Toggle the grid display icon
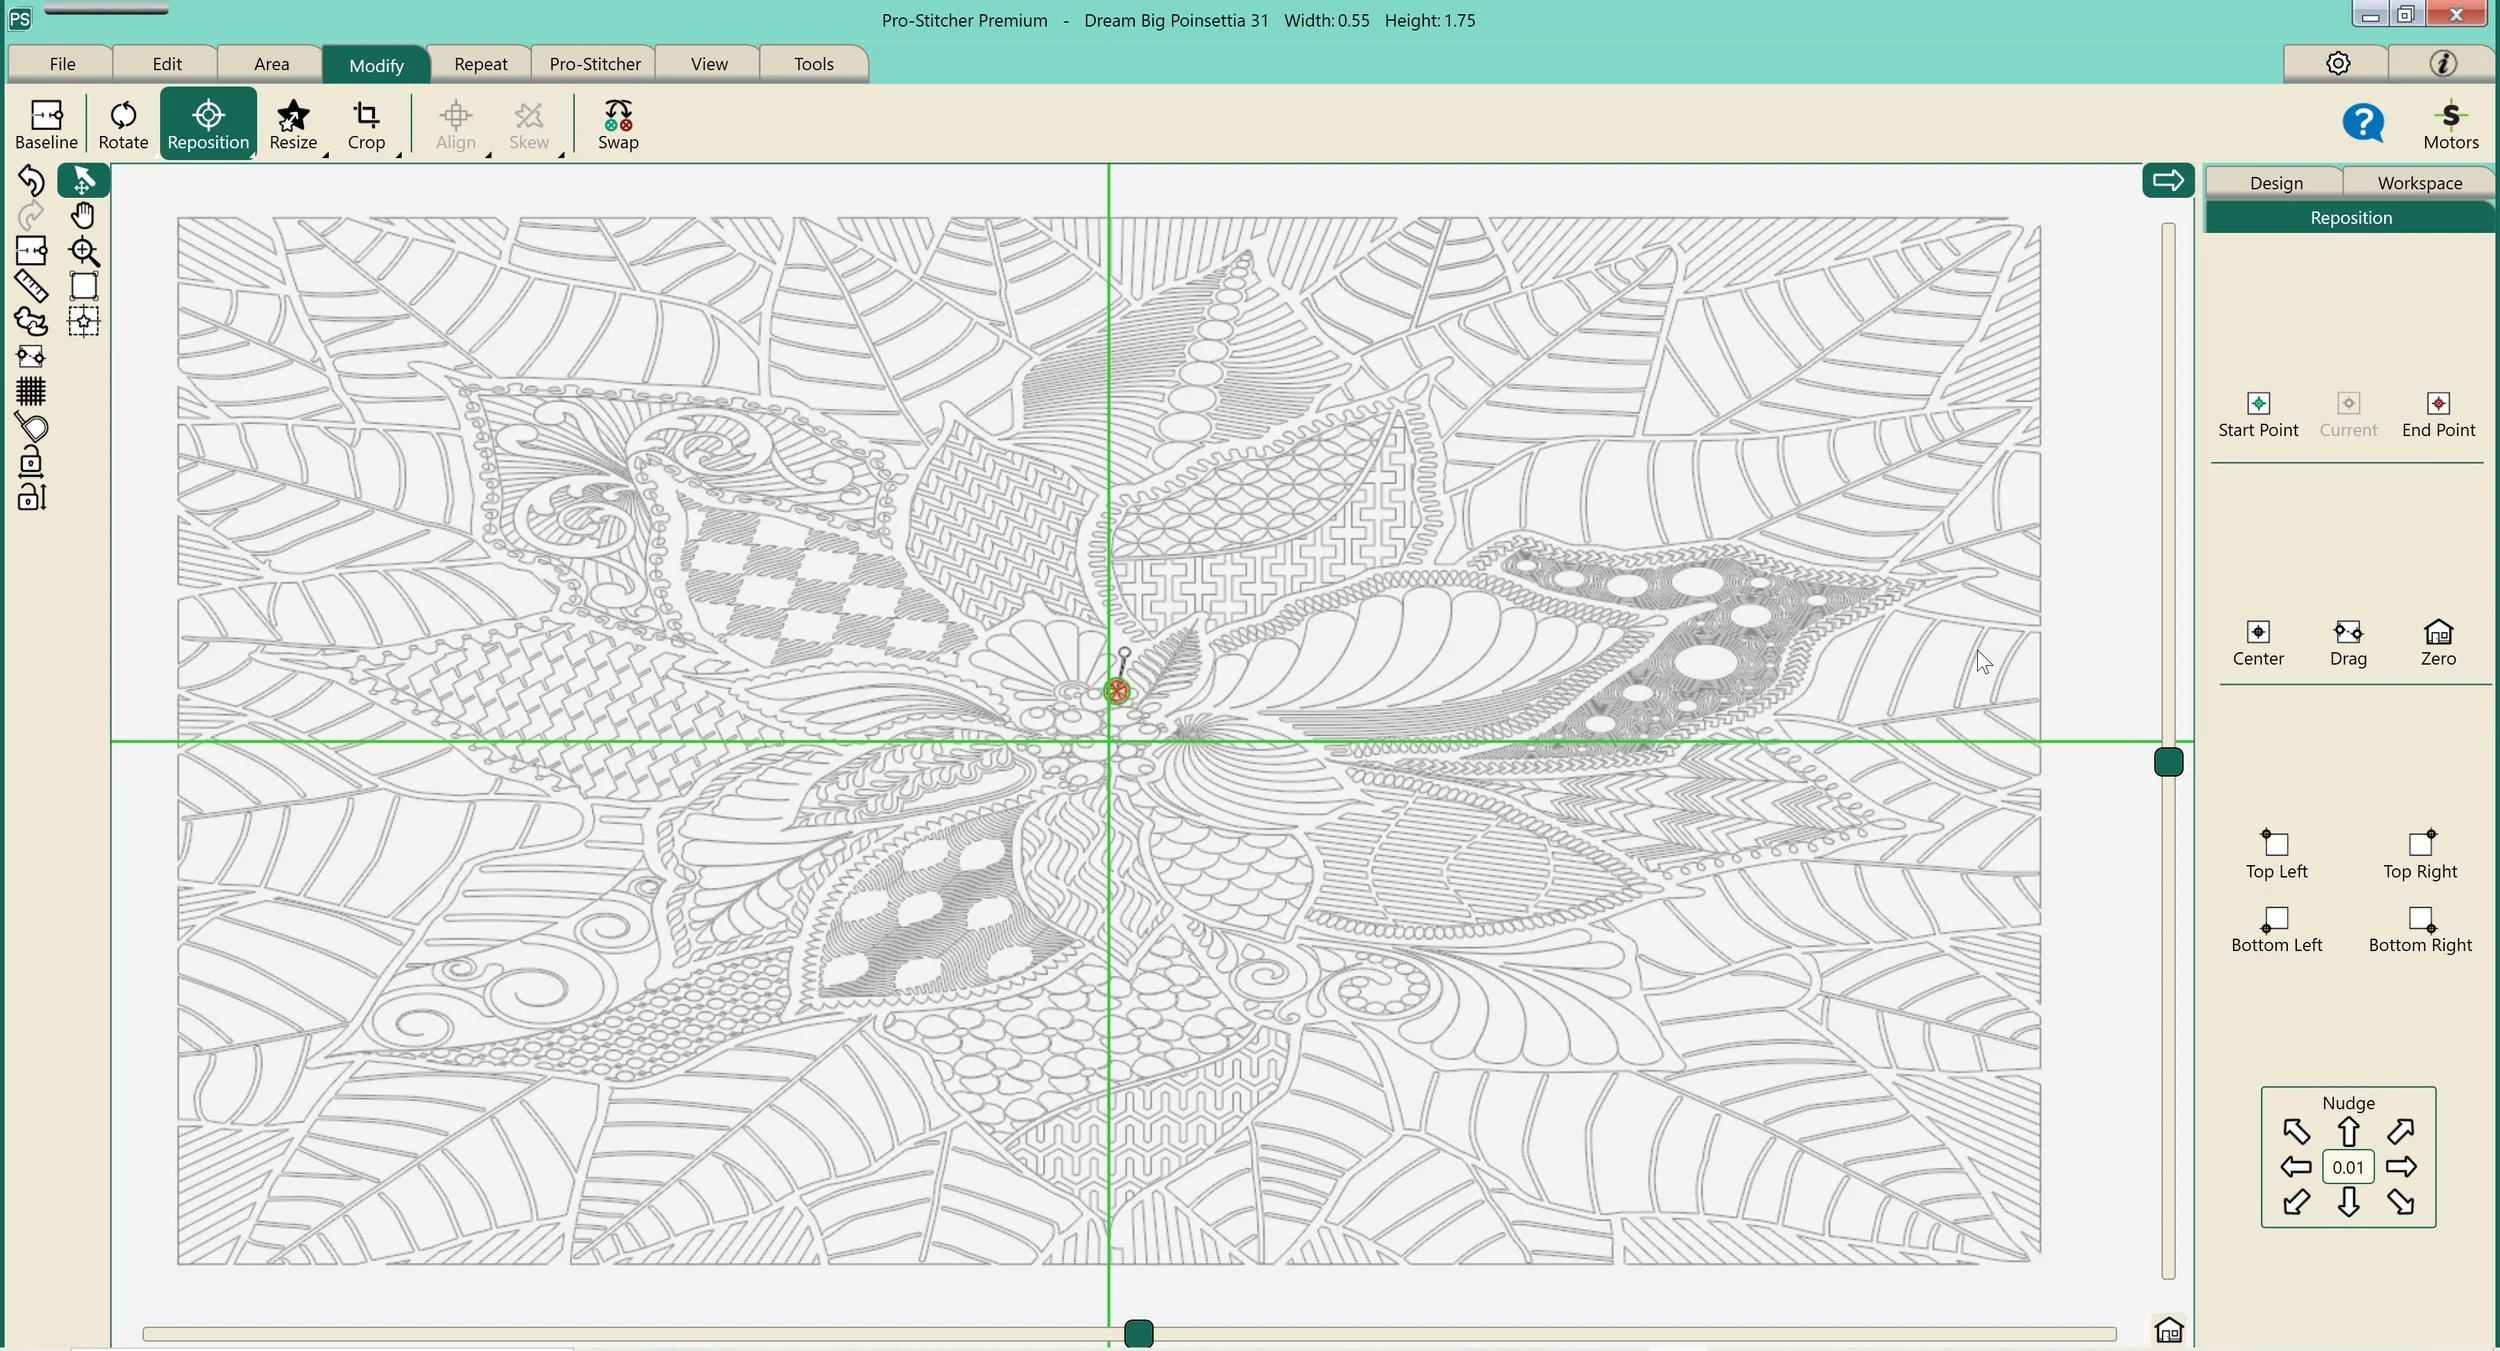2500x1351 pixels. pos(31,391)
